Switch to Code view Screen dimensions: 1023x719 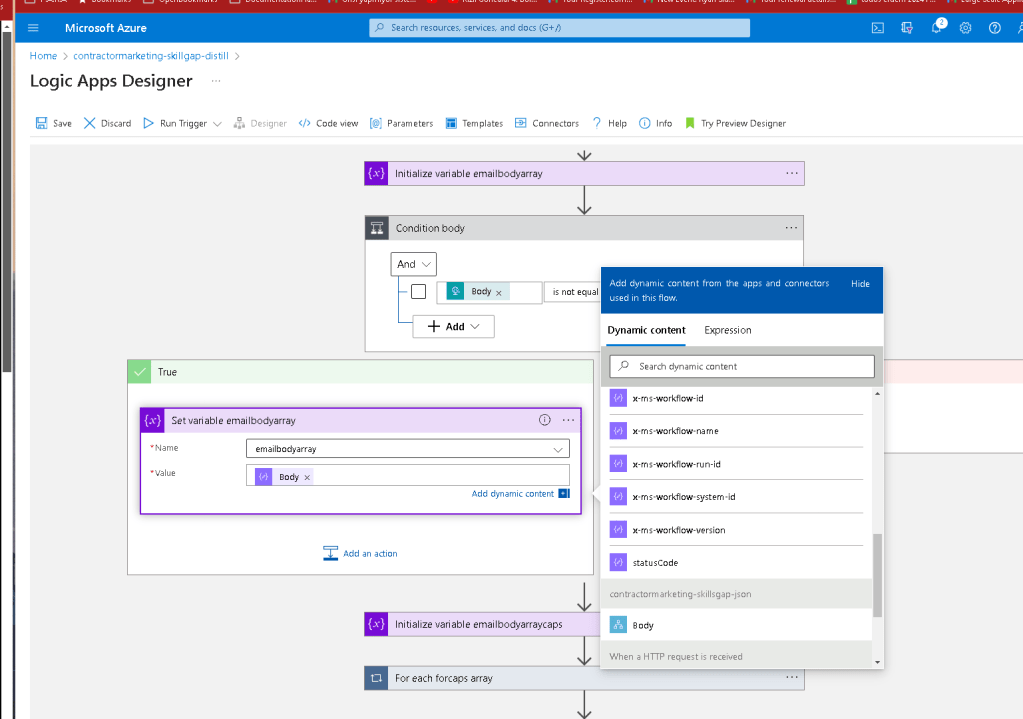click(328, 123)
